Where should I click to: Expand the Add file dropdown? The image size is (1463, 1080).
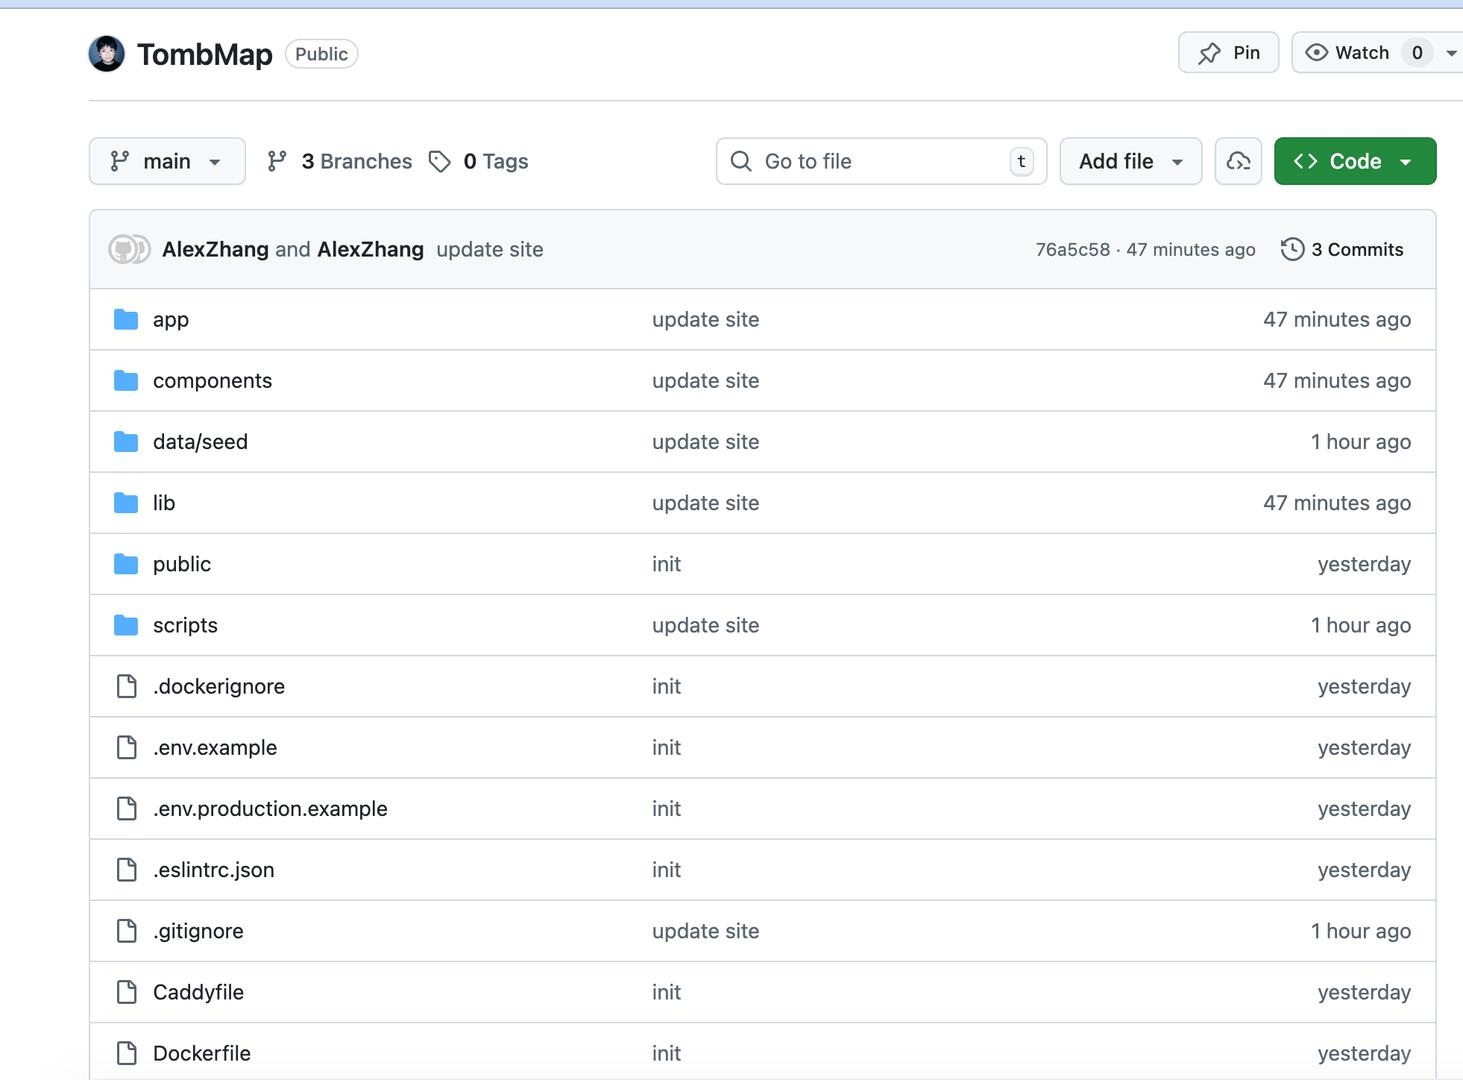click(1131, 161)
